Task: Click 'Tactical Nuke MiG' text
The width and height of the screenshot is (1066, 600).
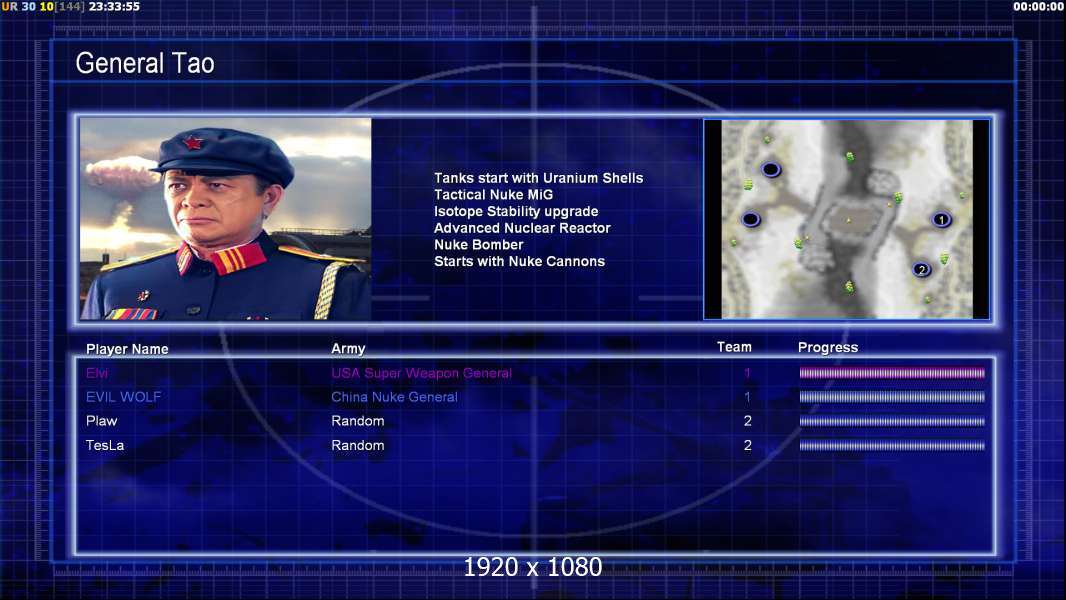Action: point(494,194)
